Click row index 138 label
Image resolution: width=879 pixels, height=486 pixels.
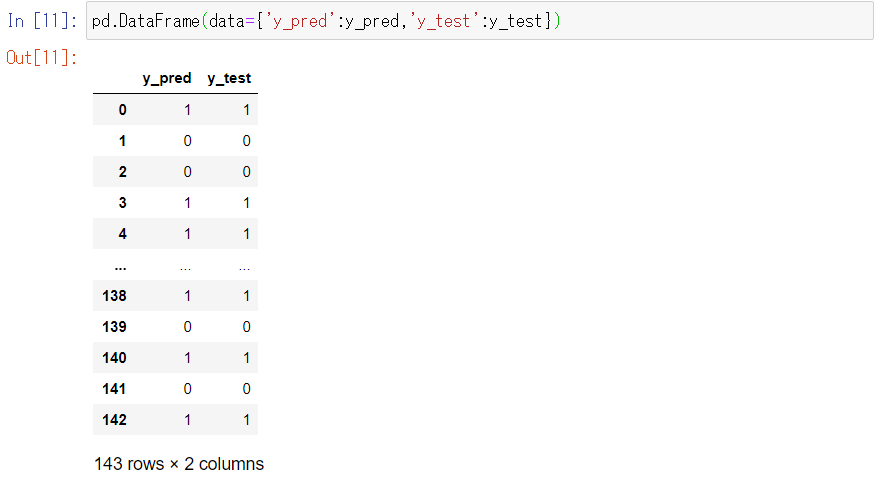coord(115,296)
